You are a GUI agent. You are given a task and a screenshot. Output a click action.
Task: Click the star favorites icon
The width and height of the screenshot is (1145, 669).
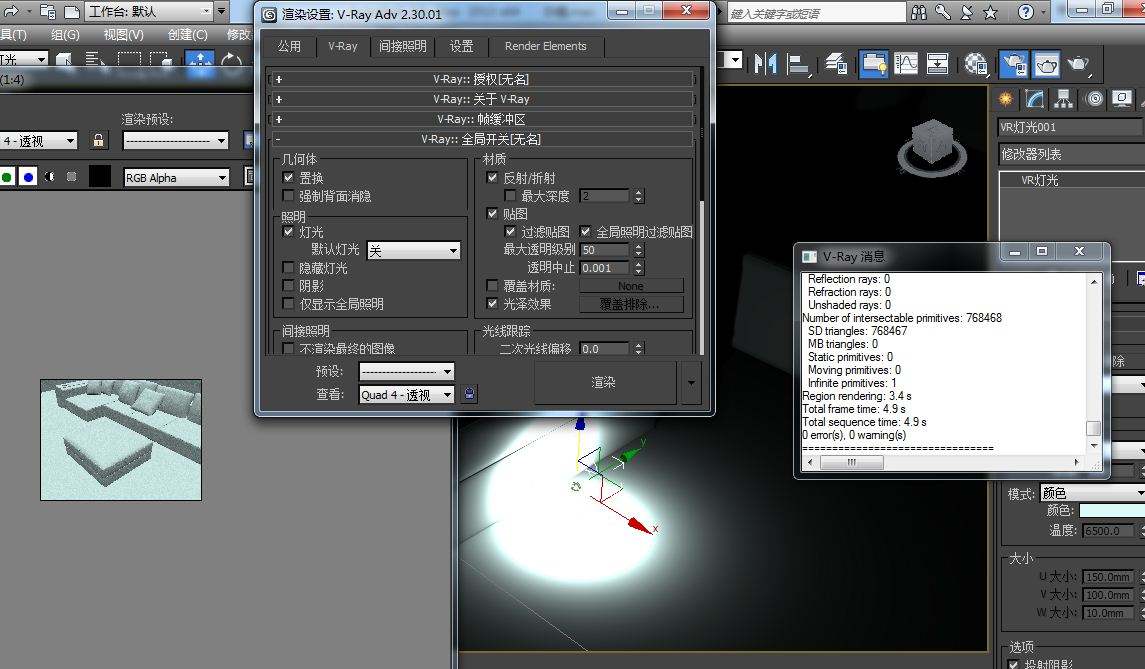[990, 12]
